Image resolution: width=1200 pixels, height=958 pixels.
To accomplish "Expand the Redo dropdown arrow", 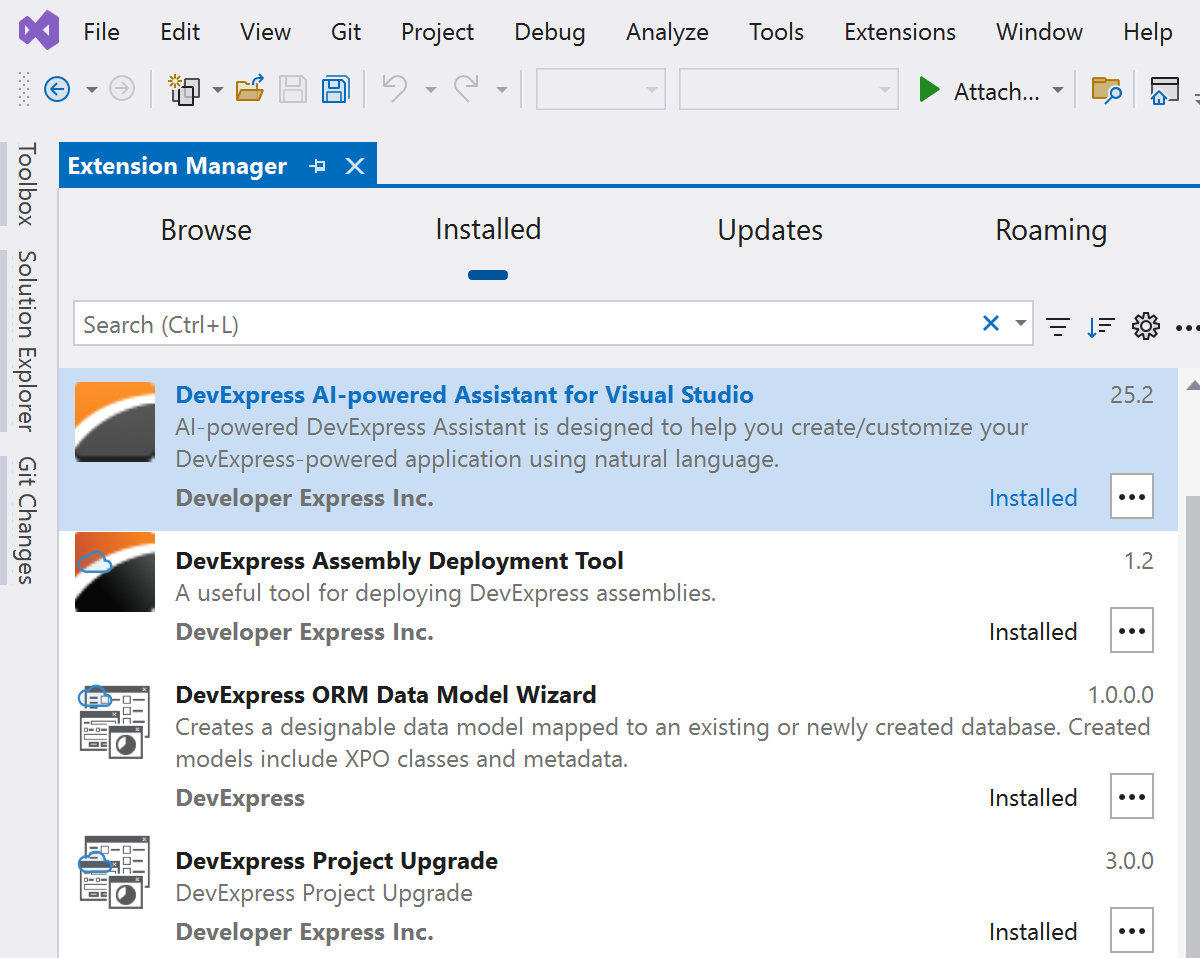I will 501,89.
